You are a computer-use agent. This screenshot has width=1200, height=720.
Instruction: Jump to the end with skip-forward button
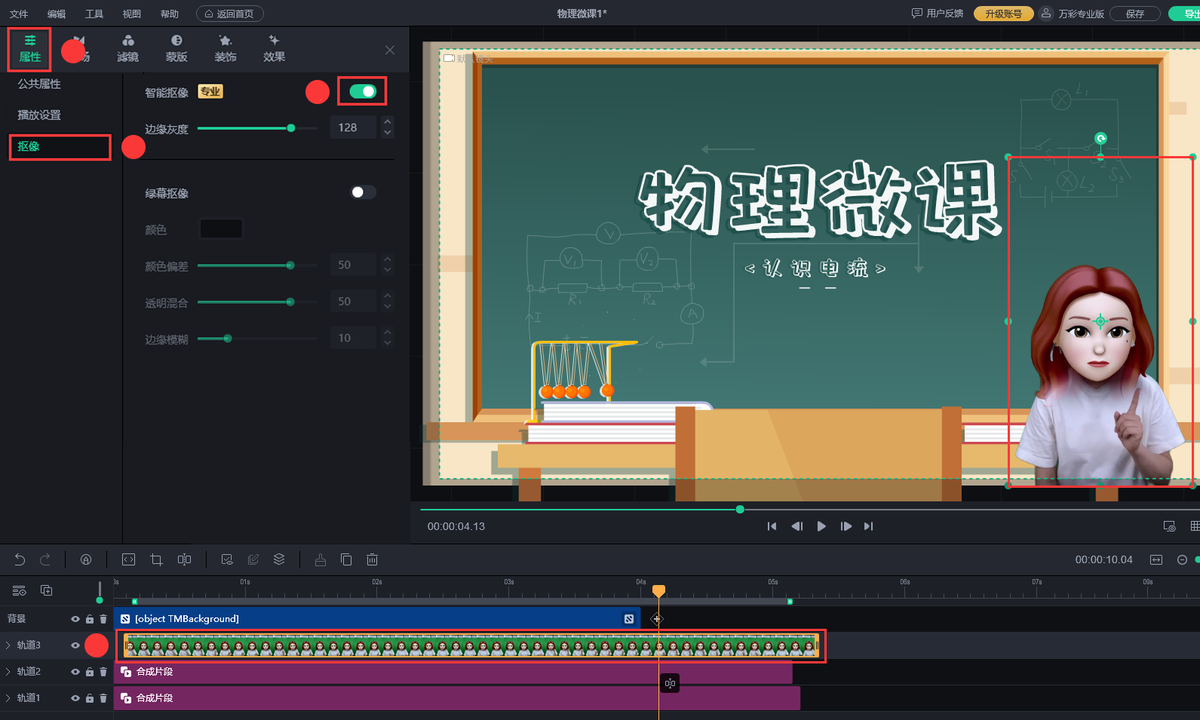pos(869,526)
